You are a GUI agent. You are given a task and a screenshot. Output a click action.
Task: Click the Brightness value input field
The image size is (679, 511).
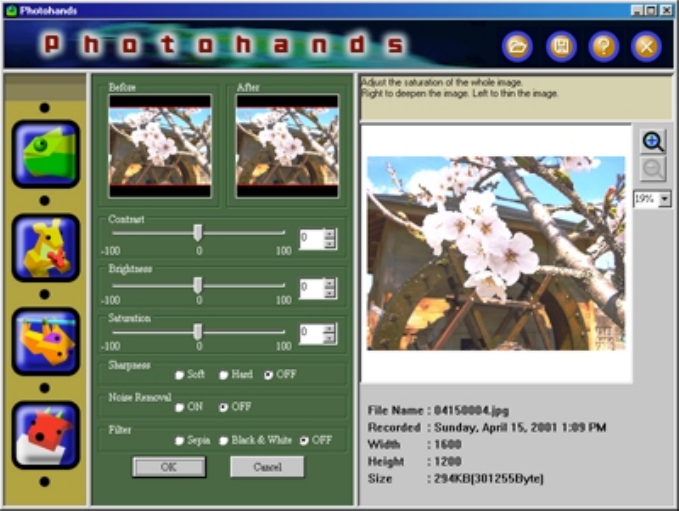pyautogui.click(x=312, y=288)
